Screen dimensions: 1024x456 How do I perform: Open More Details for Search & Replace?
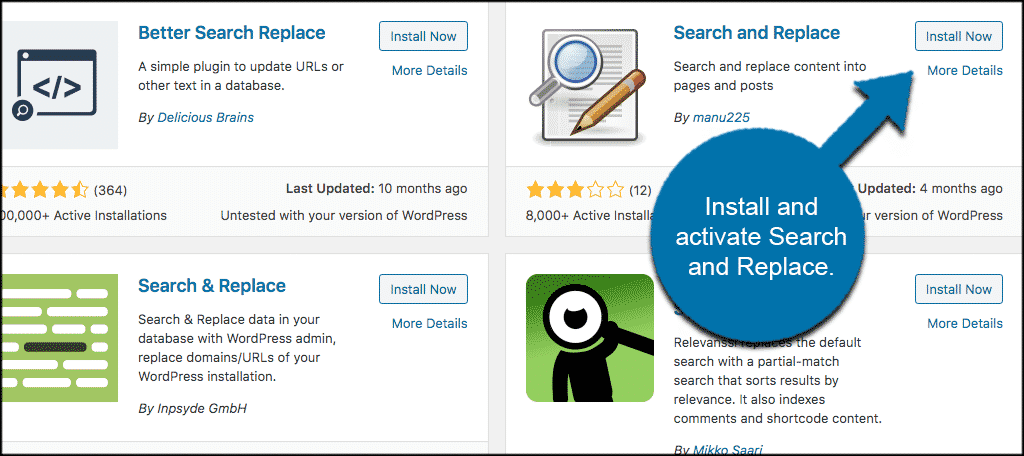coord(430,323)
